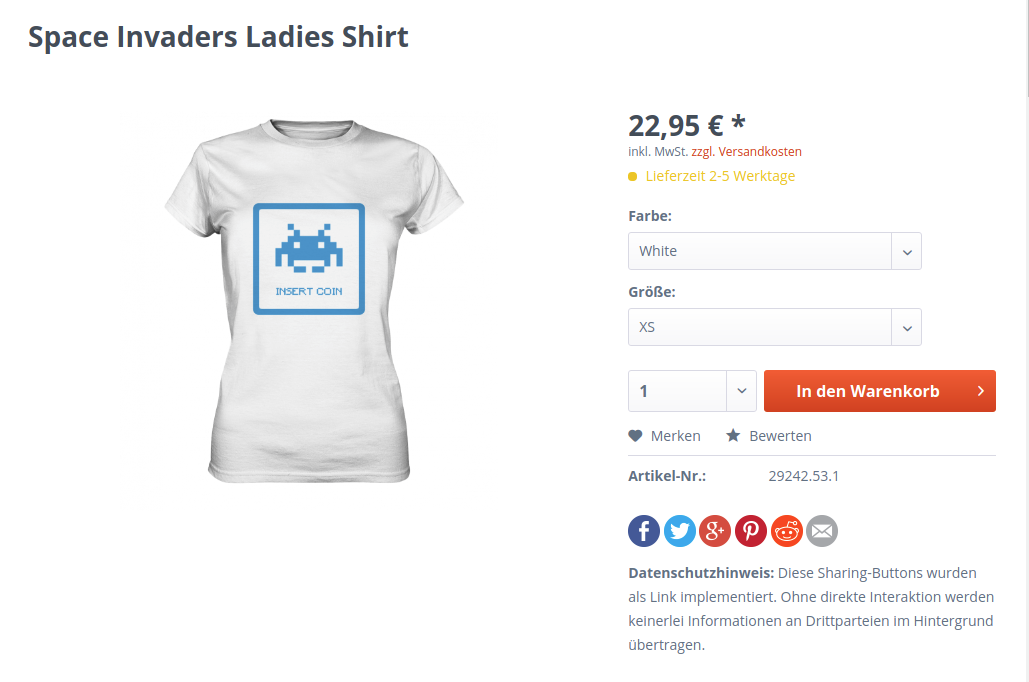Pin product with Pinterest icon

[x=751, y=530]
